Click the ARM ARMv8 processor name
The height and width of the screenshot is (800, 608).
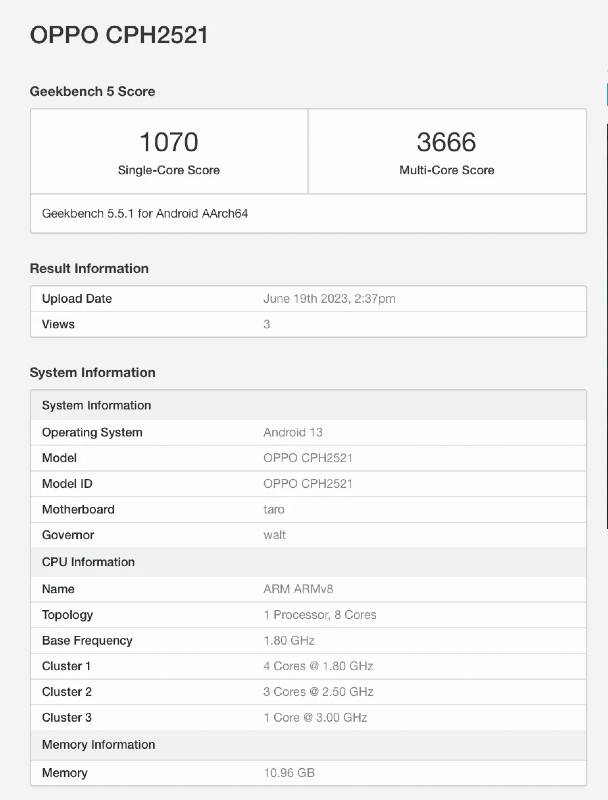tap(298, 589)
